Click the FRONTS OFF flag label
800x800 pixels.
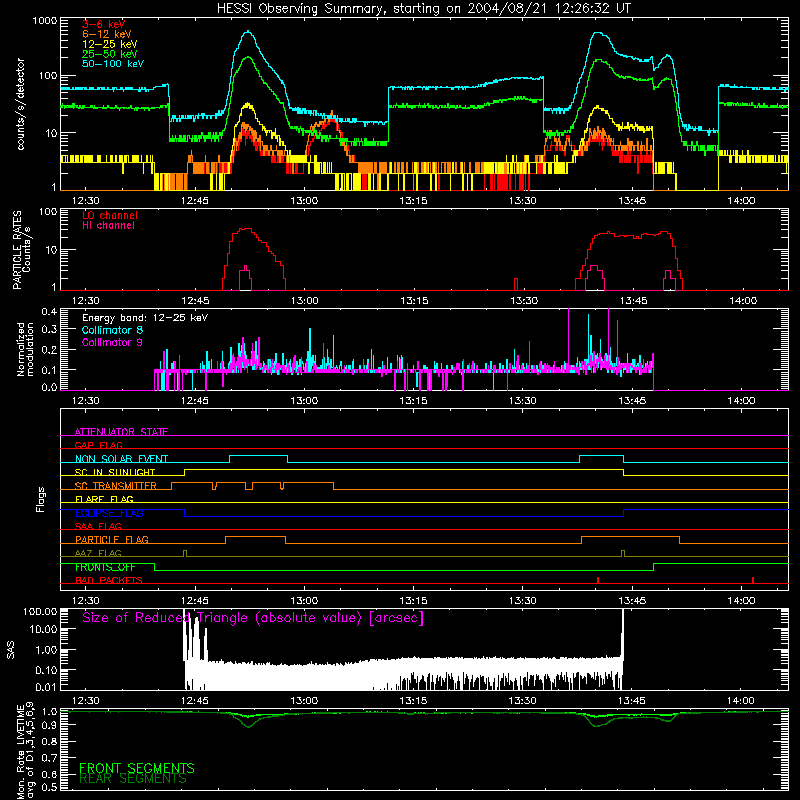click(x=105, y=567)
